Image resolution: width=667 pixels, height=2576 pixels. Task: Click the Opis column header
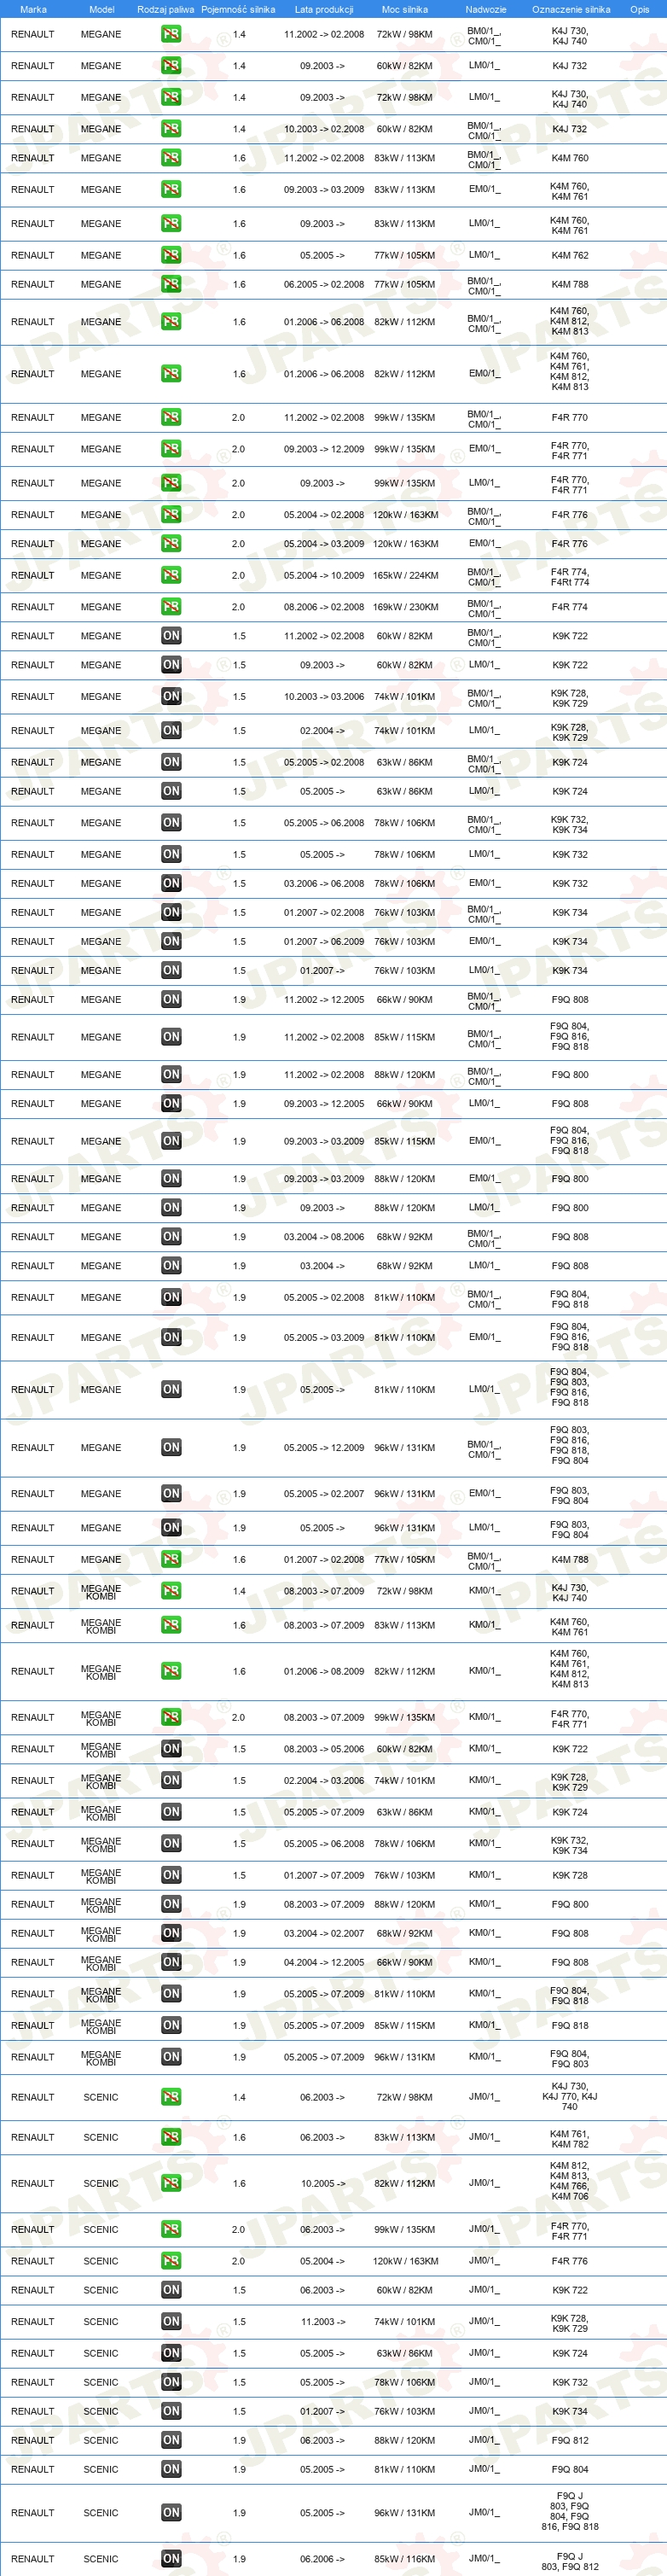(x=640, y=9)
